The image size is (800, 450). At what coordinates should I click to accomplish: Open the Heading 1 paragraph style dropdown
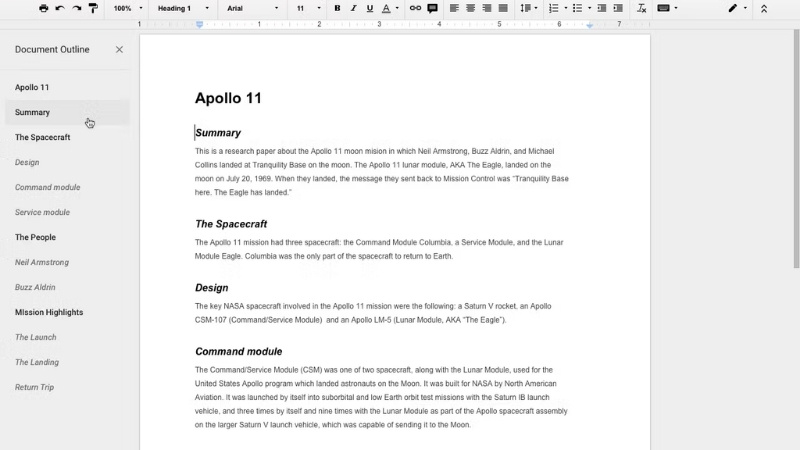(x=180, y=8)
